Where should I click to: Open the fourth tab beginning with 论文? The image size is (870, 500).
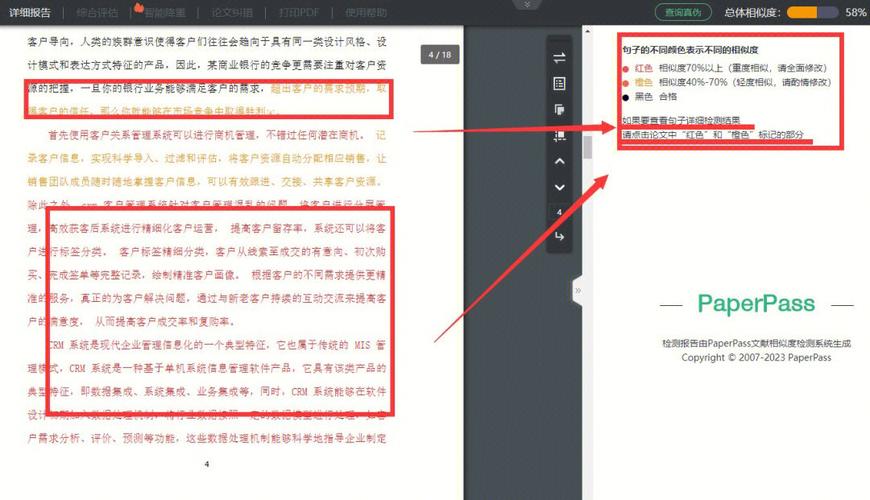[232, 12]
